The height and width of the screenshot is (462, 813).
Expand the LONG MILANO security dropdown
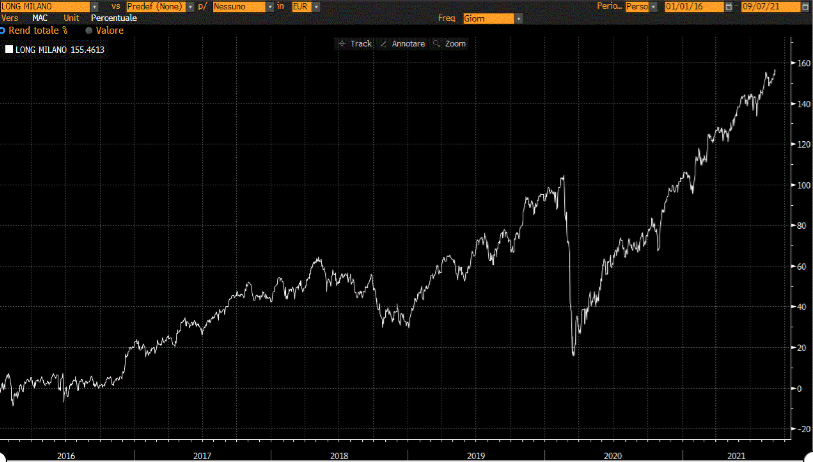(94, 6)
